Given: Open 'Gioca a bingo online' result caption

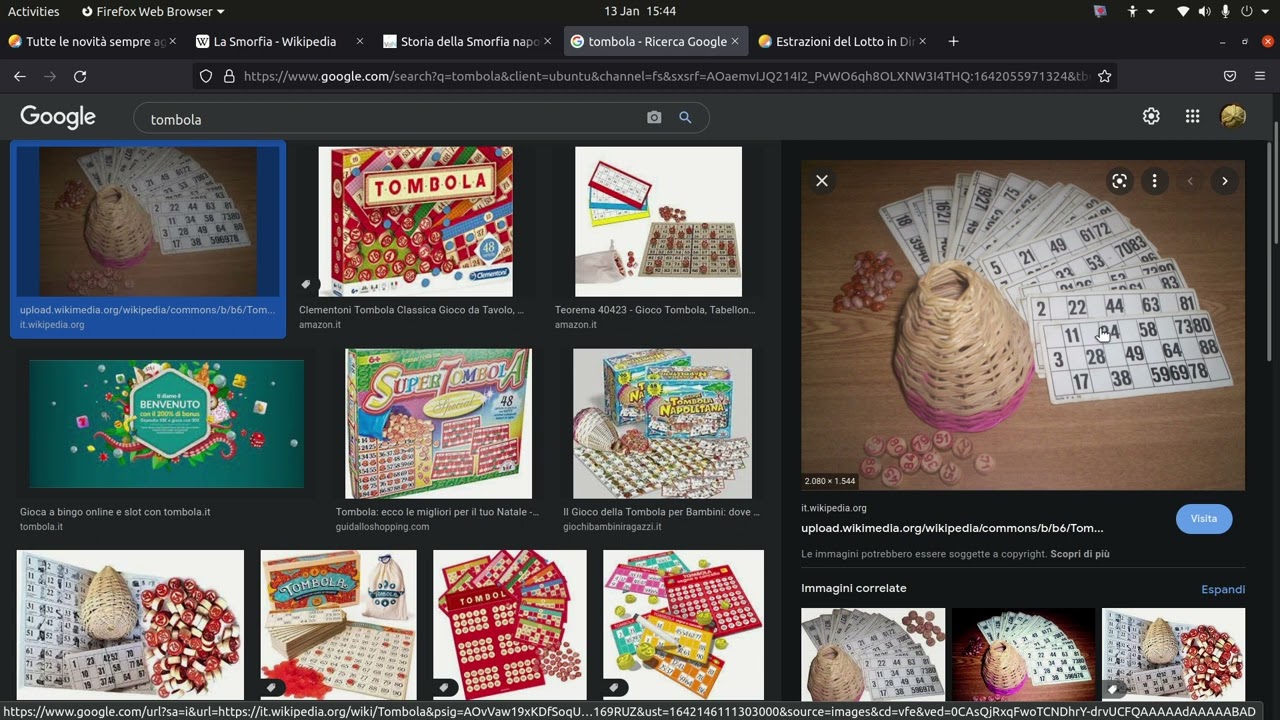Looking at the screenshot, I should click(x=115, y=512).
